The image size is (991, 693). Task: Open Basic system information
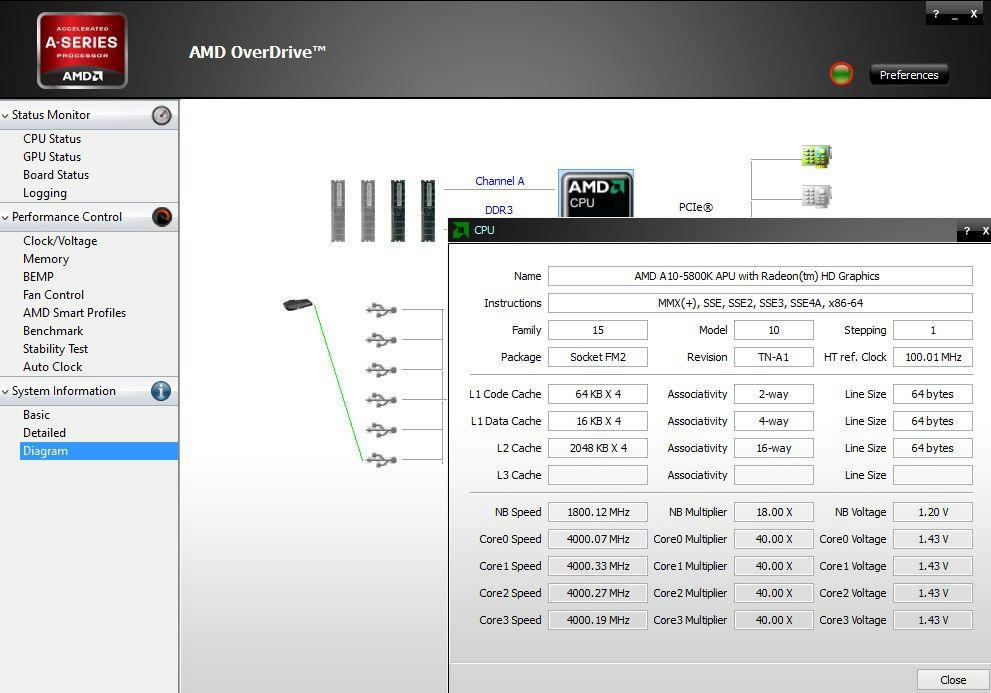36,415
